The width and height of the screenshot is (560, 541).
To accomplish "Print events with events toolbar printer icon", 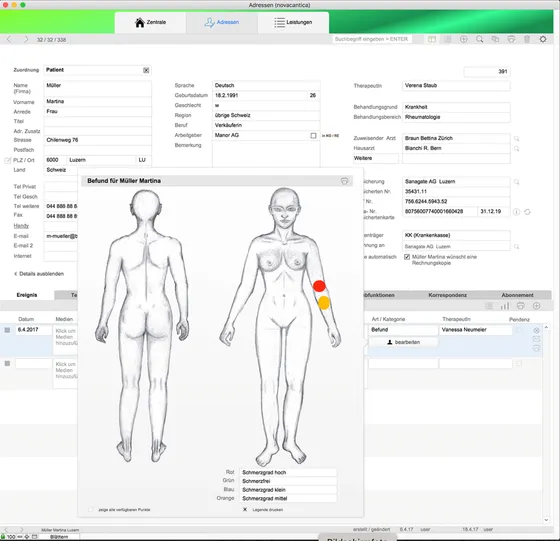I will click(521, 306).
